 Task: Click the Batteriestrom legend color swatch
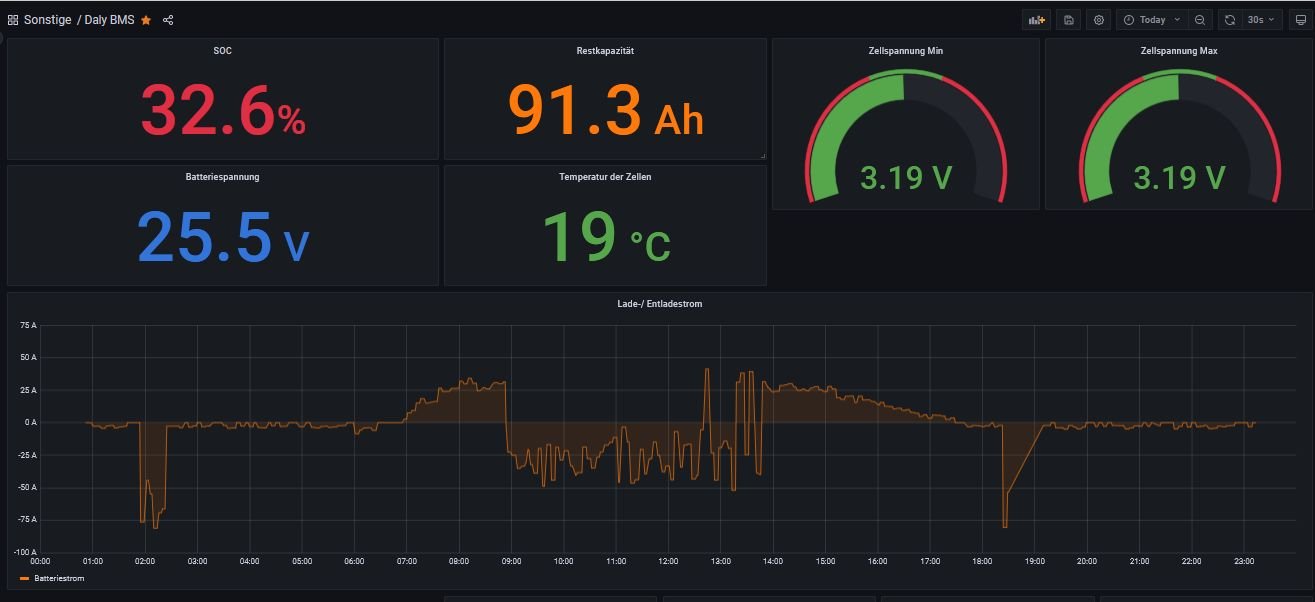point(25,578)
